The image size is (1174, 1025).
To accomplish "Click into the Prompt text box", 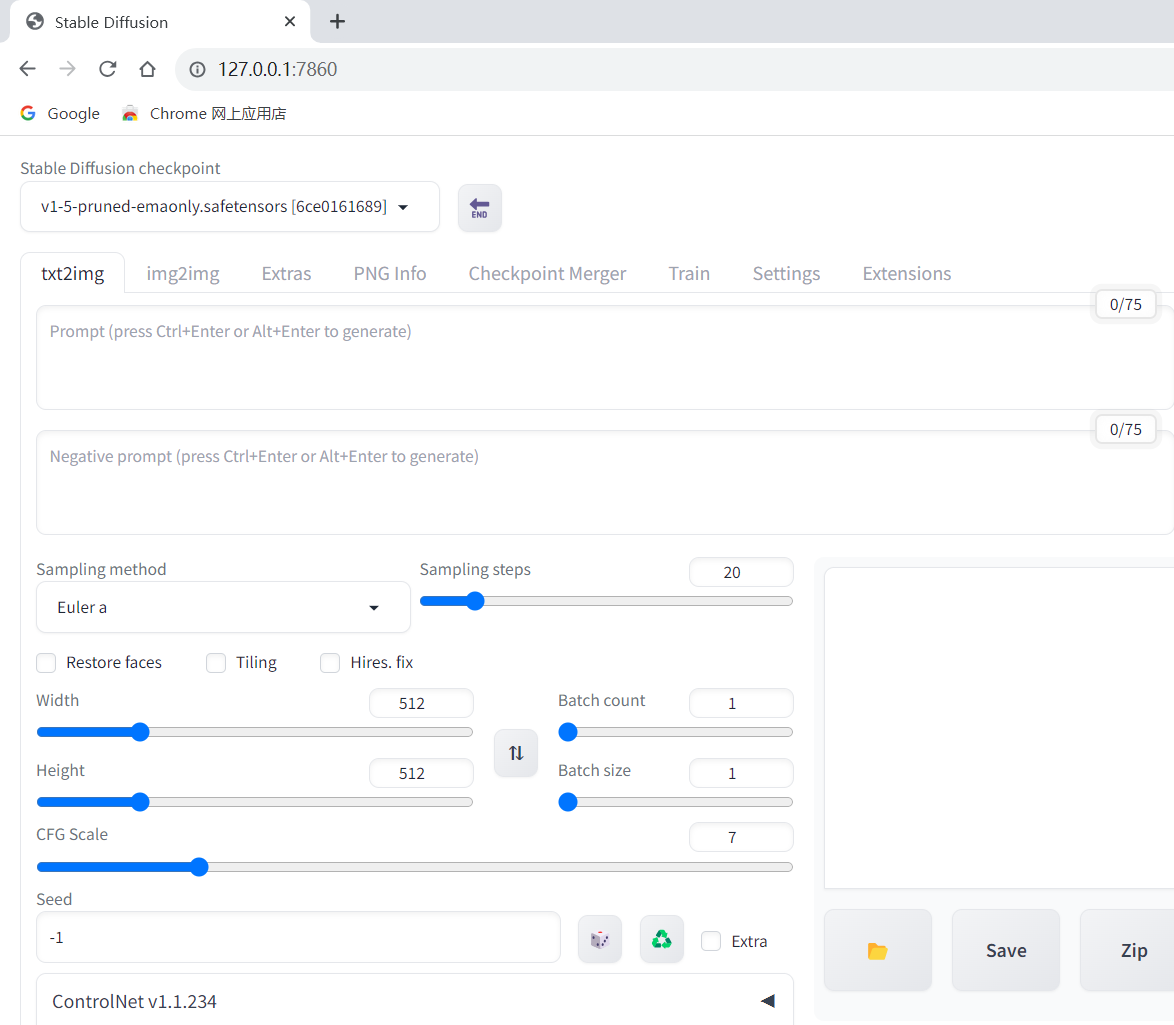I will [605, 357].
